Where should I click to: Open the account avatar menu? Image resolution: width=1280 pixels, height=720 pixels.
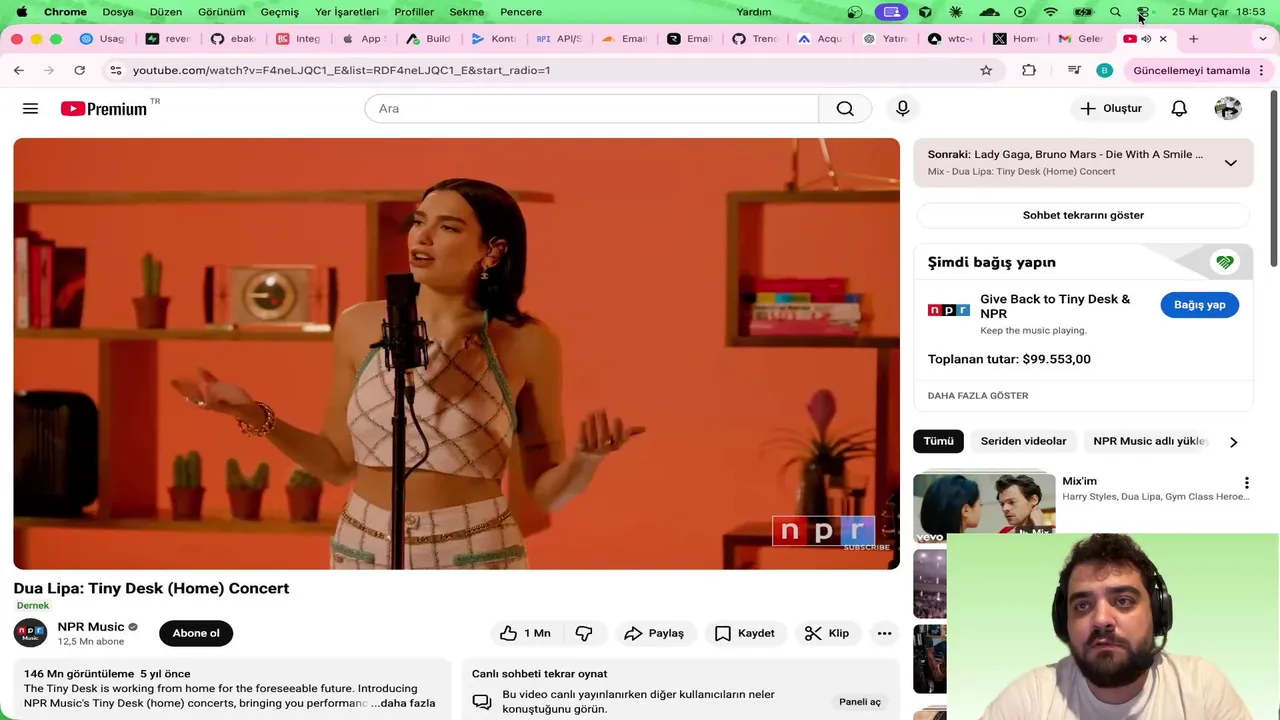[x=1228, y=108]
